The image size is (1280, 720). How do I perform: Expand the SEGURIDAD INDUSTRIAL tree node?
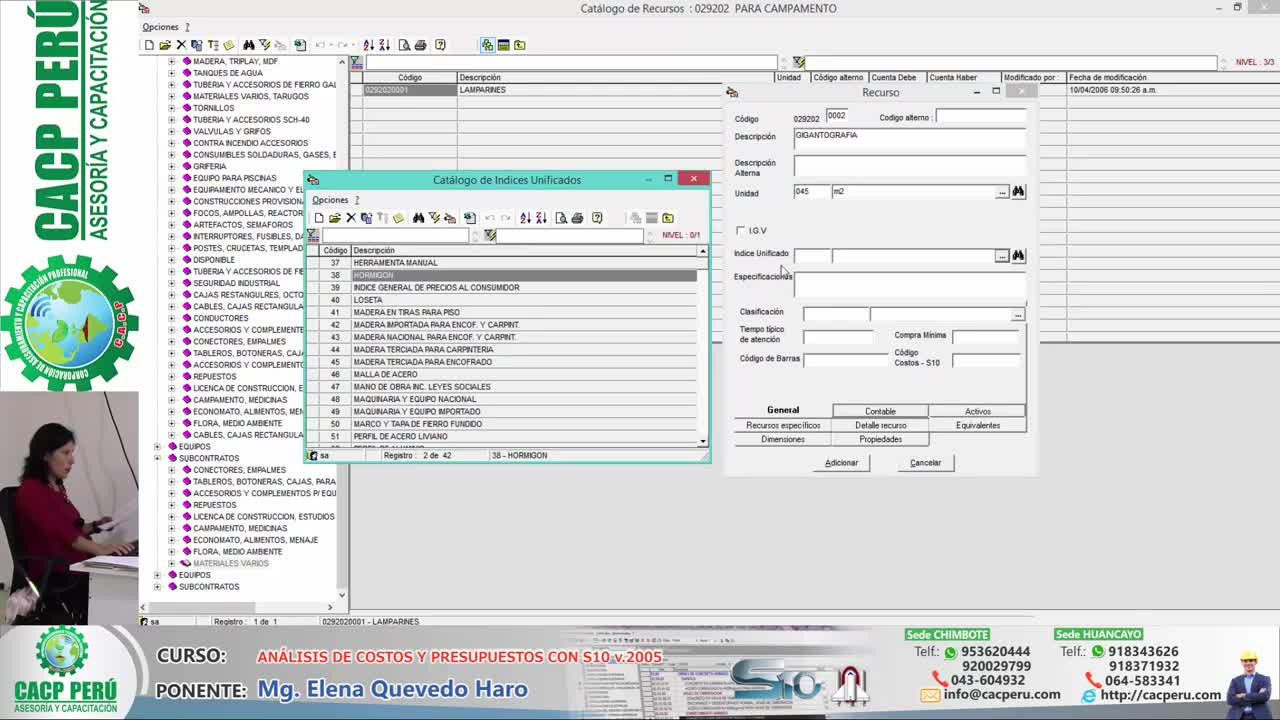tap(171, 283)
